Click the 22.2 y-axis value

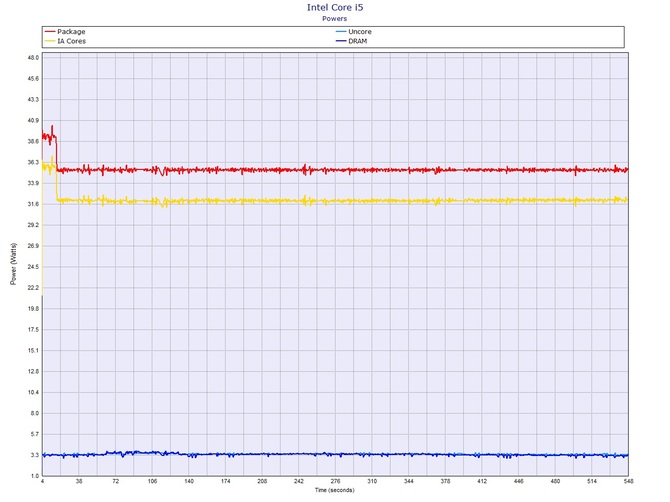[33, 288]
